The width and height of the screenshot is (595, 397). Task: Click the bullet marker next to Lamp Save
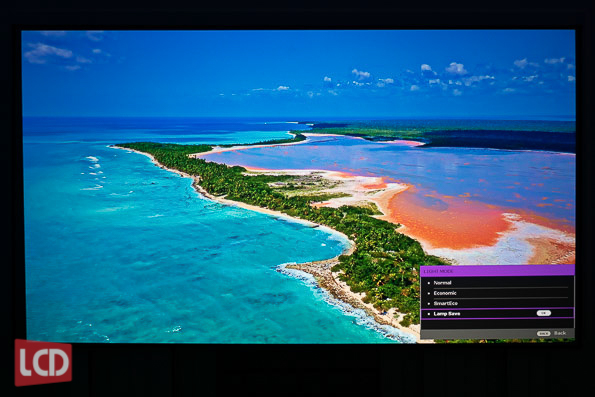click(429, 314)
